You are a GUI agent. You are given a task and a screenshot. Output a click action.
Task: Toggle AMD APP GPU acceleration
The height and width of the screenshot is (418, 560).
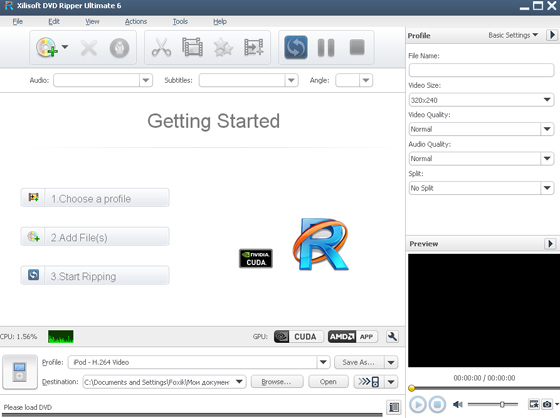click(352, 337)
